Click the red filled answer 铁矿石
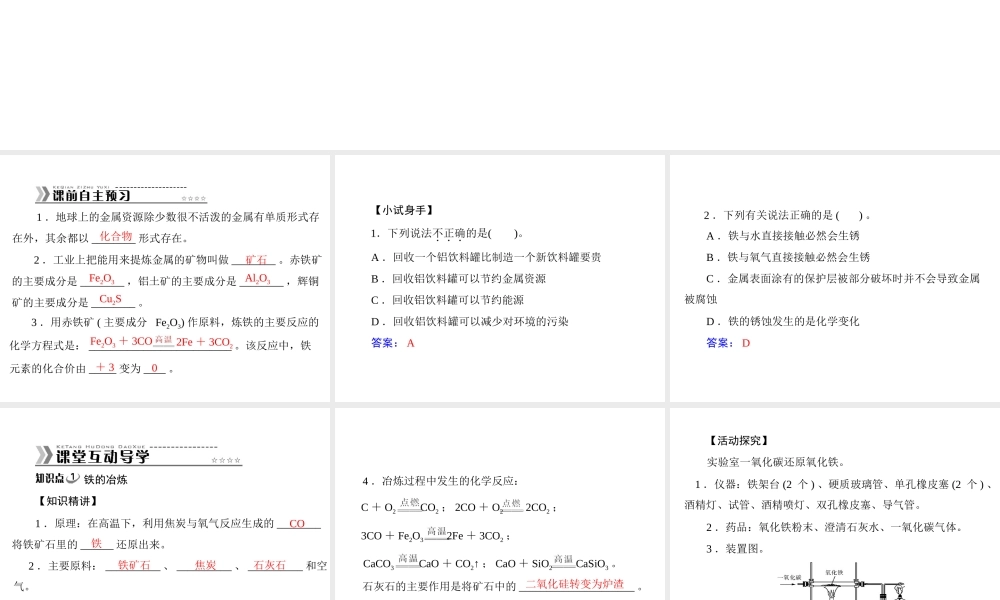The height and width of the screenshot is (600, 1000). 134,565
